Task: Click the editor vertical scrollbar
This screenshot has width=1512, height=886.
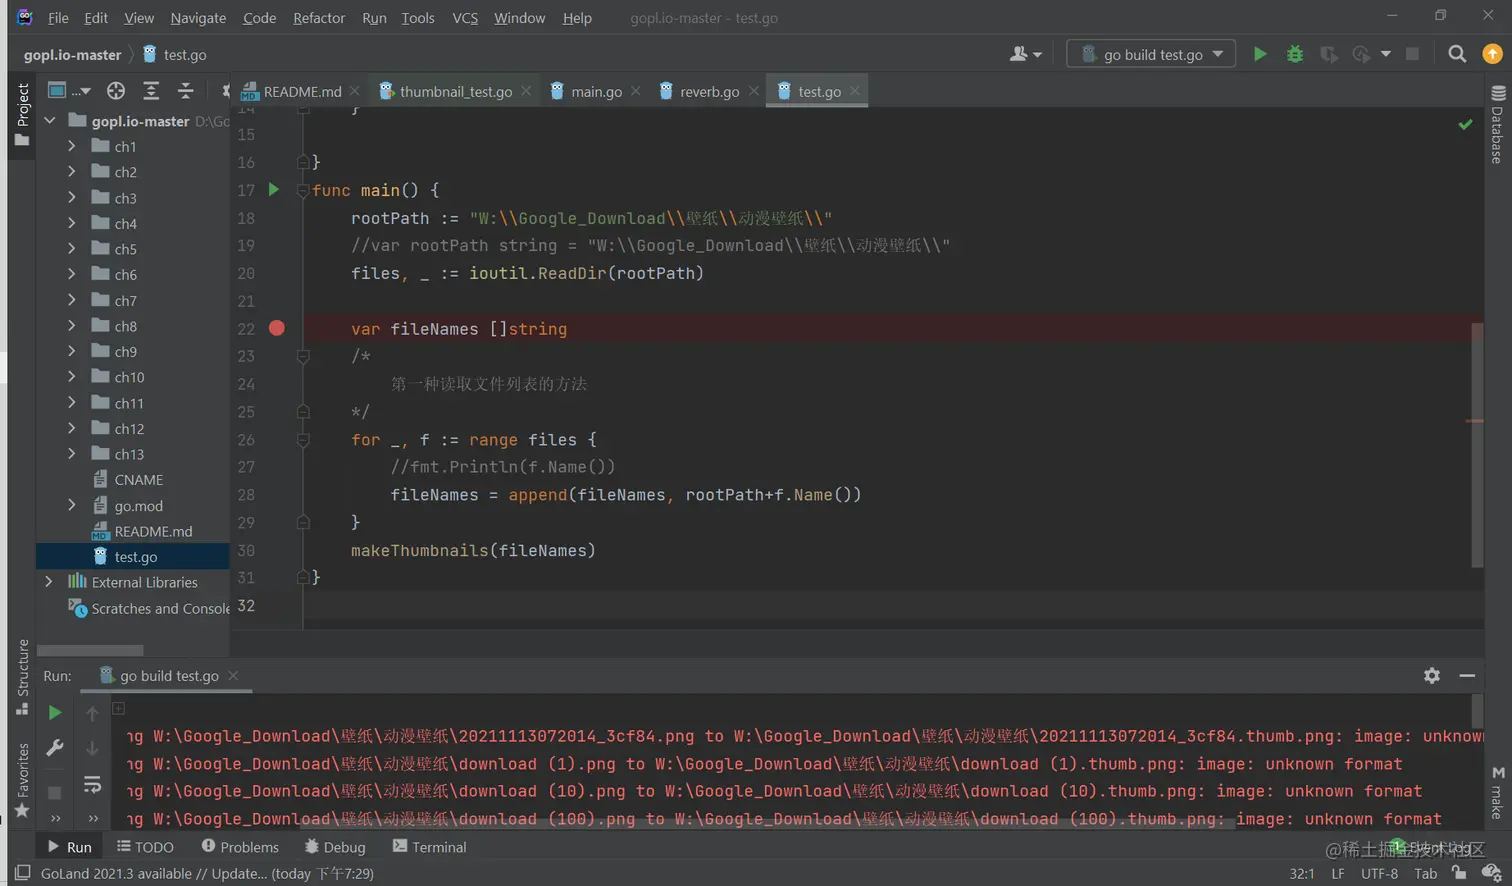Action: pos(1477,445)
